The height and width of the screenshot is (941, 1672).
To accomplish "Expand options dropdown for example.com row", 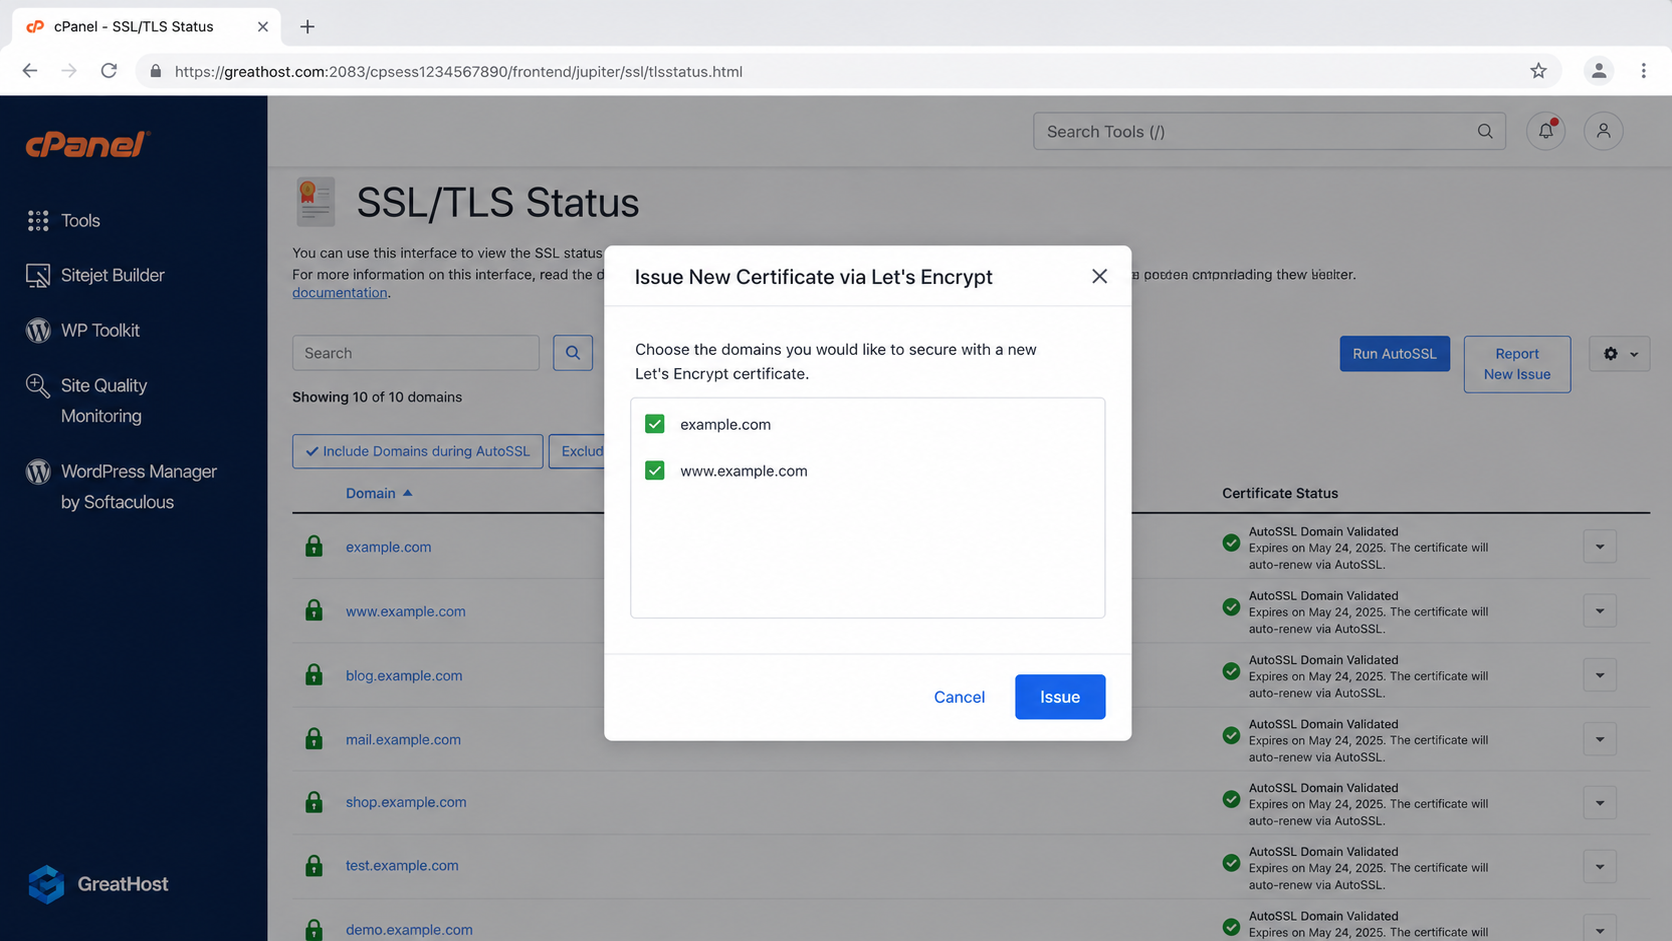I will tap(1600, 547).
